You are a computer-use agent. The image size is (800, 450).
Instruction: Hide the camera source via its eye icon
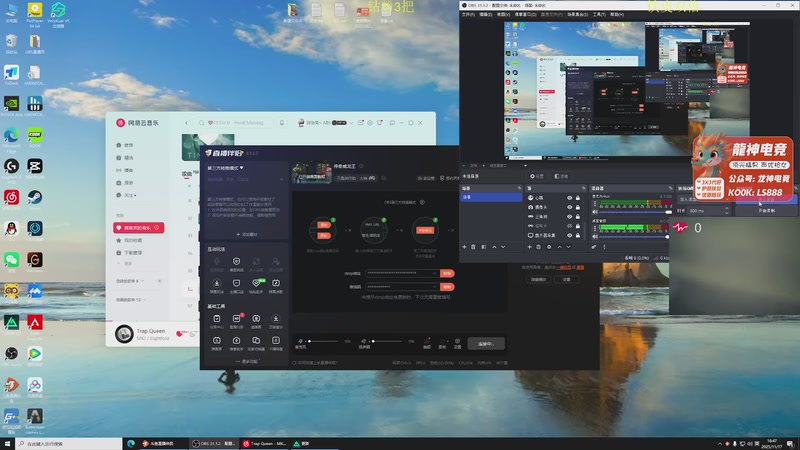point(569,207)
